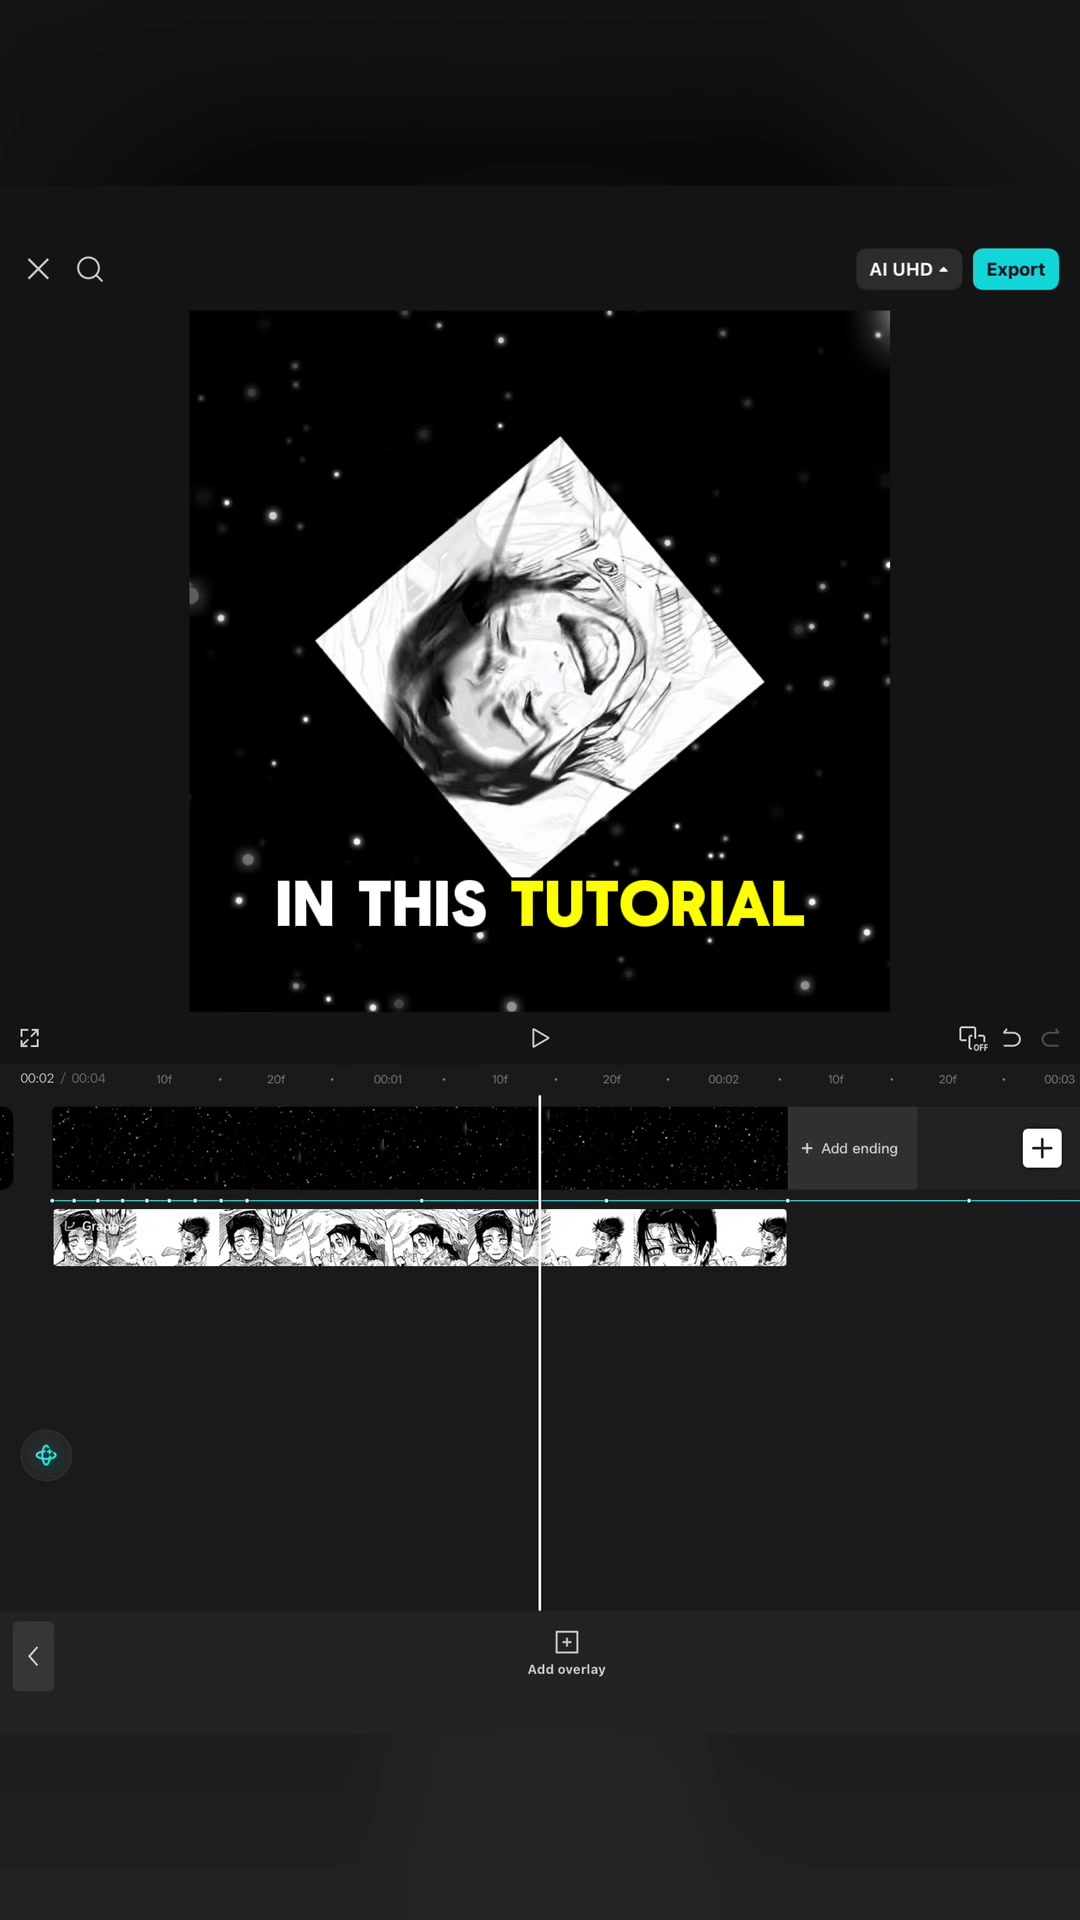
Task: Toggle the OFF comparison icon
Action: (972, 1038)
